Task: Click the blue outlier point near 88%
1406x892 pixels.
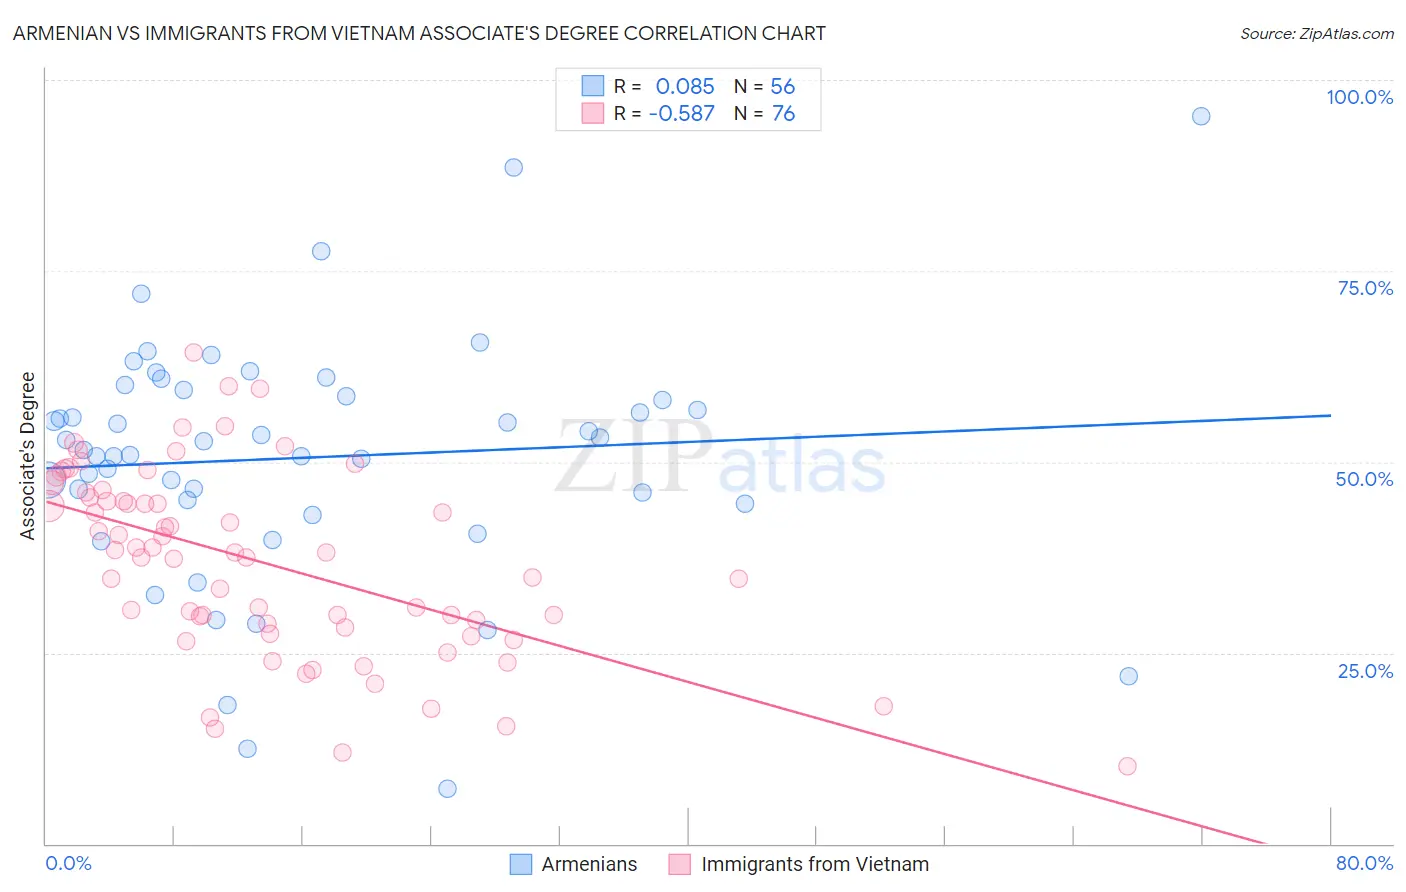Action: click(x=513, y=167)
